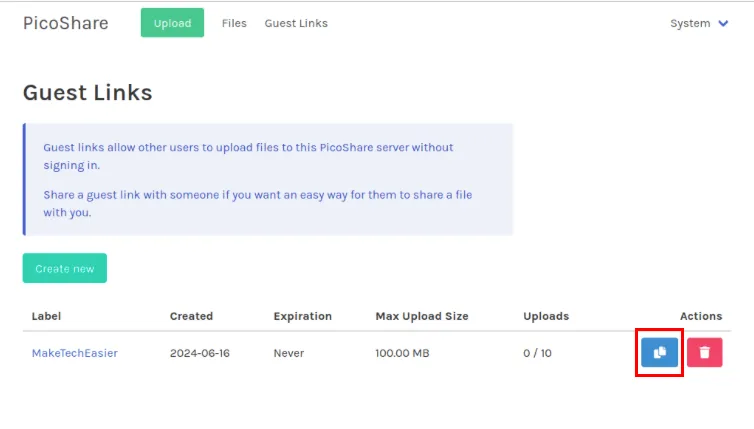The width and height of the screenshot is (754, 429).
Task: Open the MakeTechEasier label link
Action: click(75, 353)
